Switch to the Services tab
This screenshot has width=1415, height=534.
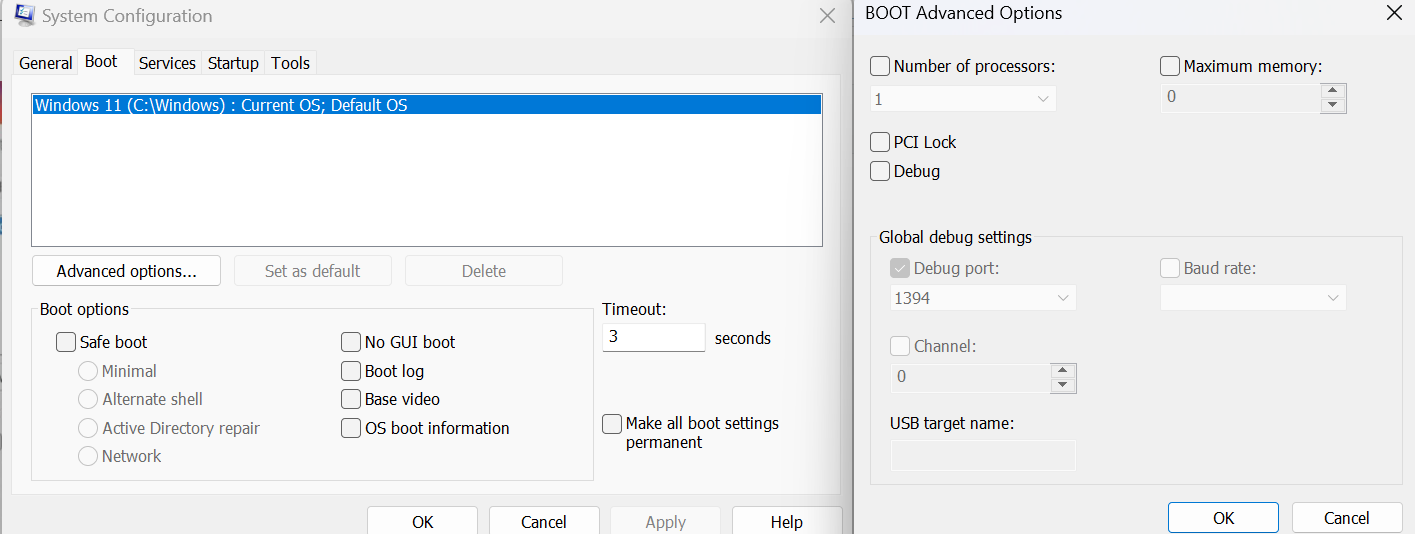tap(167, 63)
